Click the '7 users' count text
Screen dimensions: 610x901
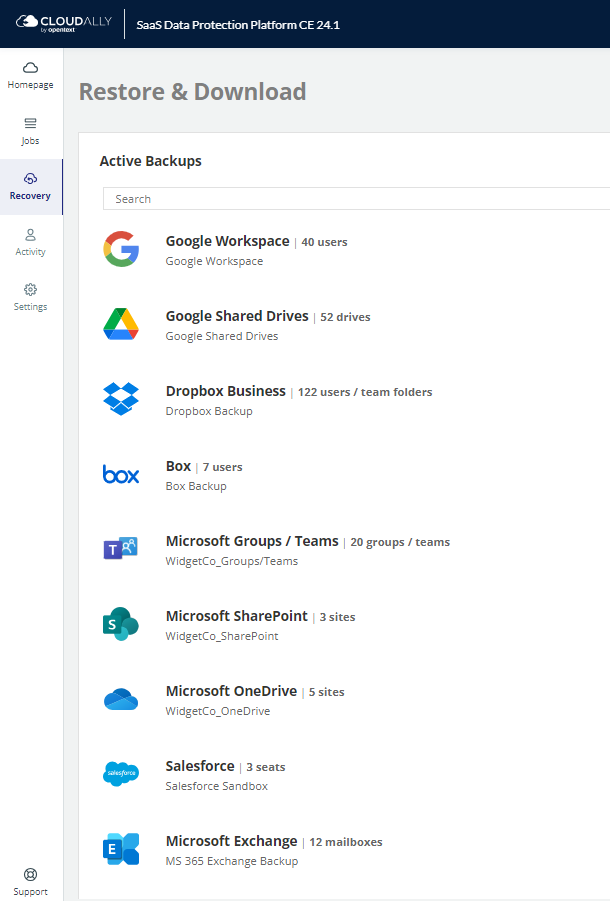coord(223,467)
